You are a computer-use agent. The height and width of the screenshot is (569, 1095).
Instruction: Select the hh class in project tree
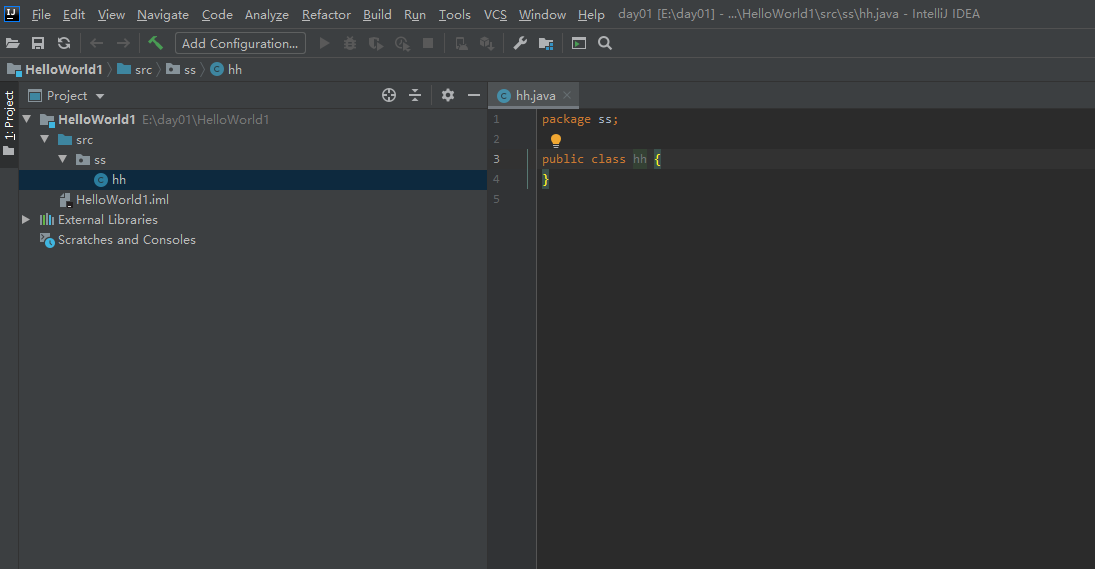tap(253, 179)
